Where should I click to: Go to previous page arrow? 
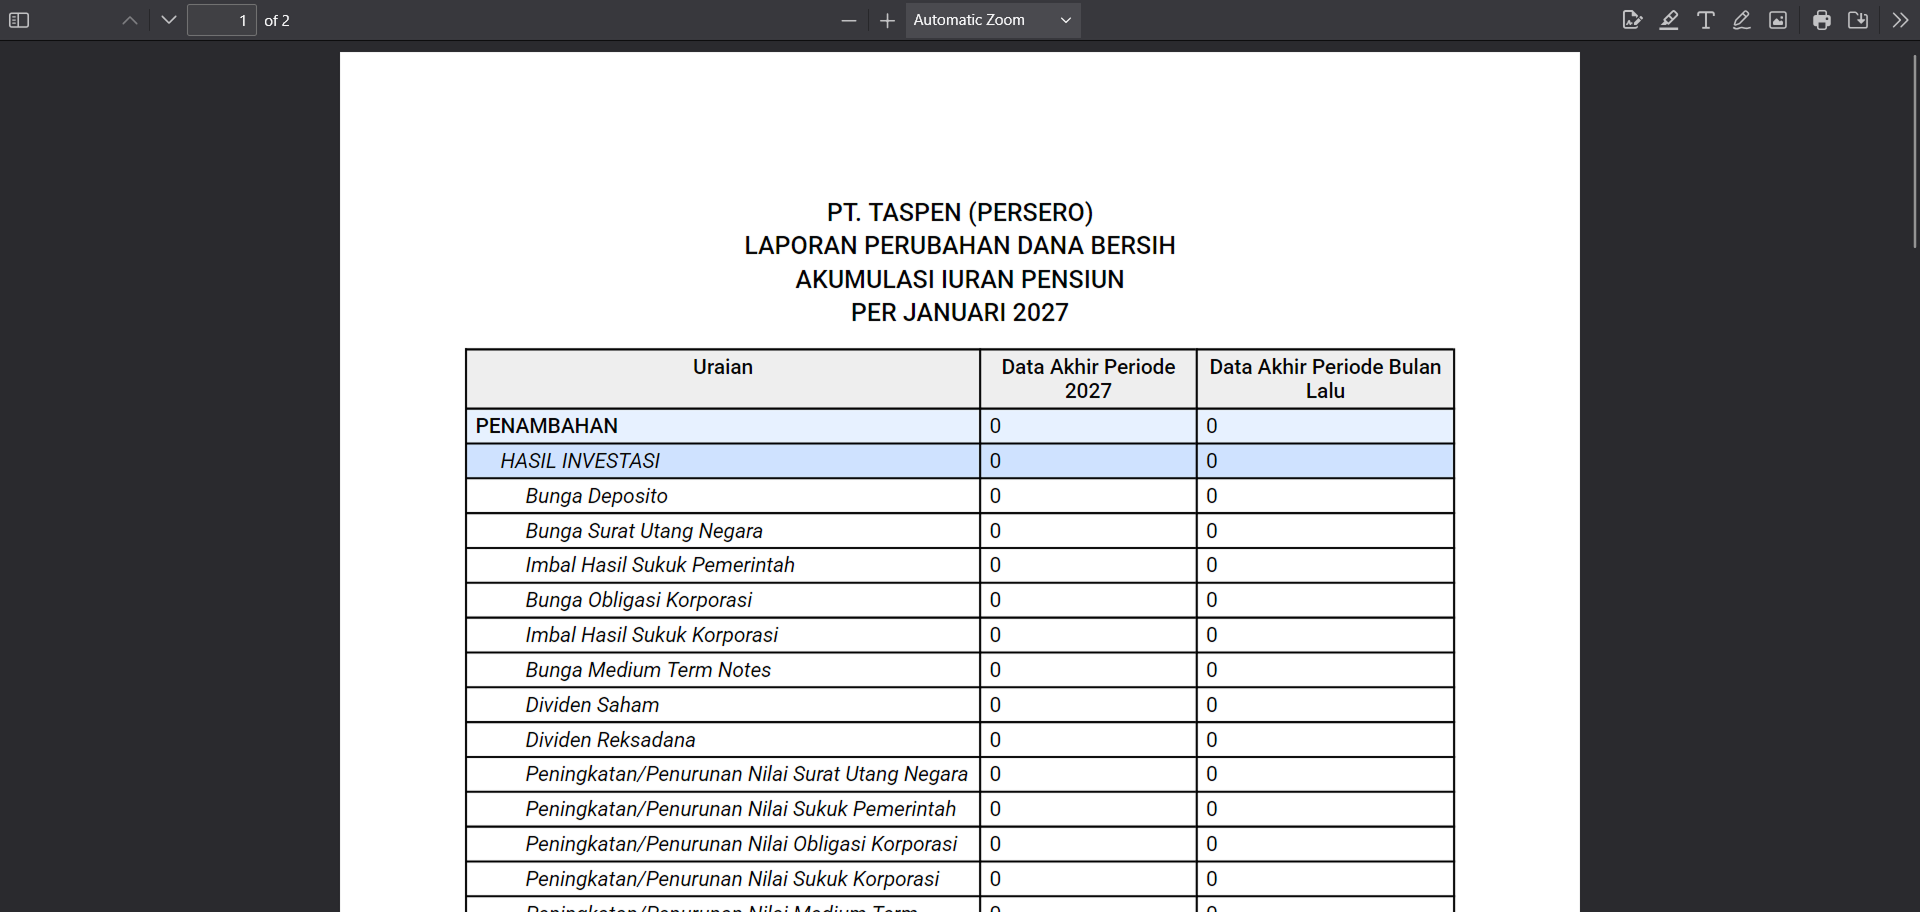click(x=130, y=20)
